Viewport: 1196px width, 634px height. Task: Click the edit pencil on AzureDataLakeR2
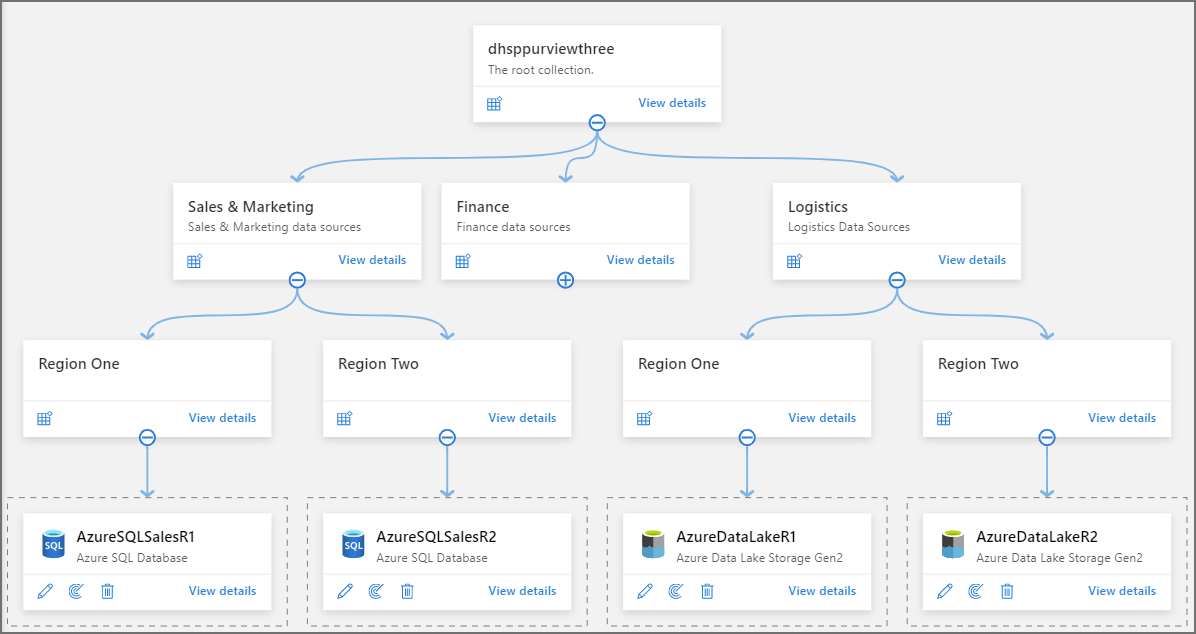pos(944,591)
